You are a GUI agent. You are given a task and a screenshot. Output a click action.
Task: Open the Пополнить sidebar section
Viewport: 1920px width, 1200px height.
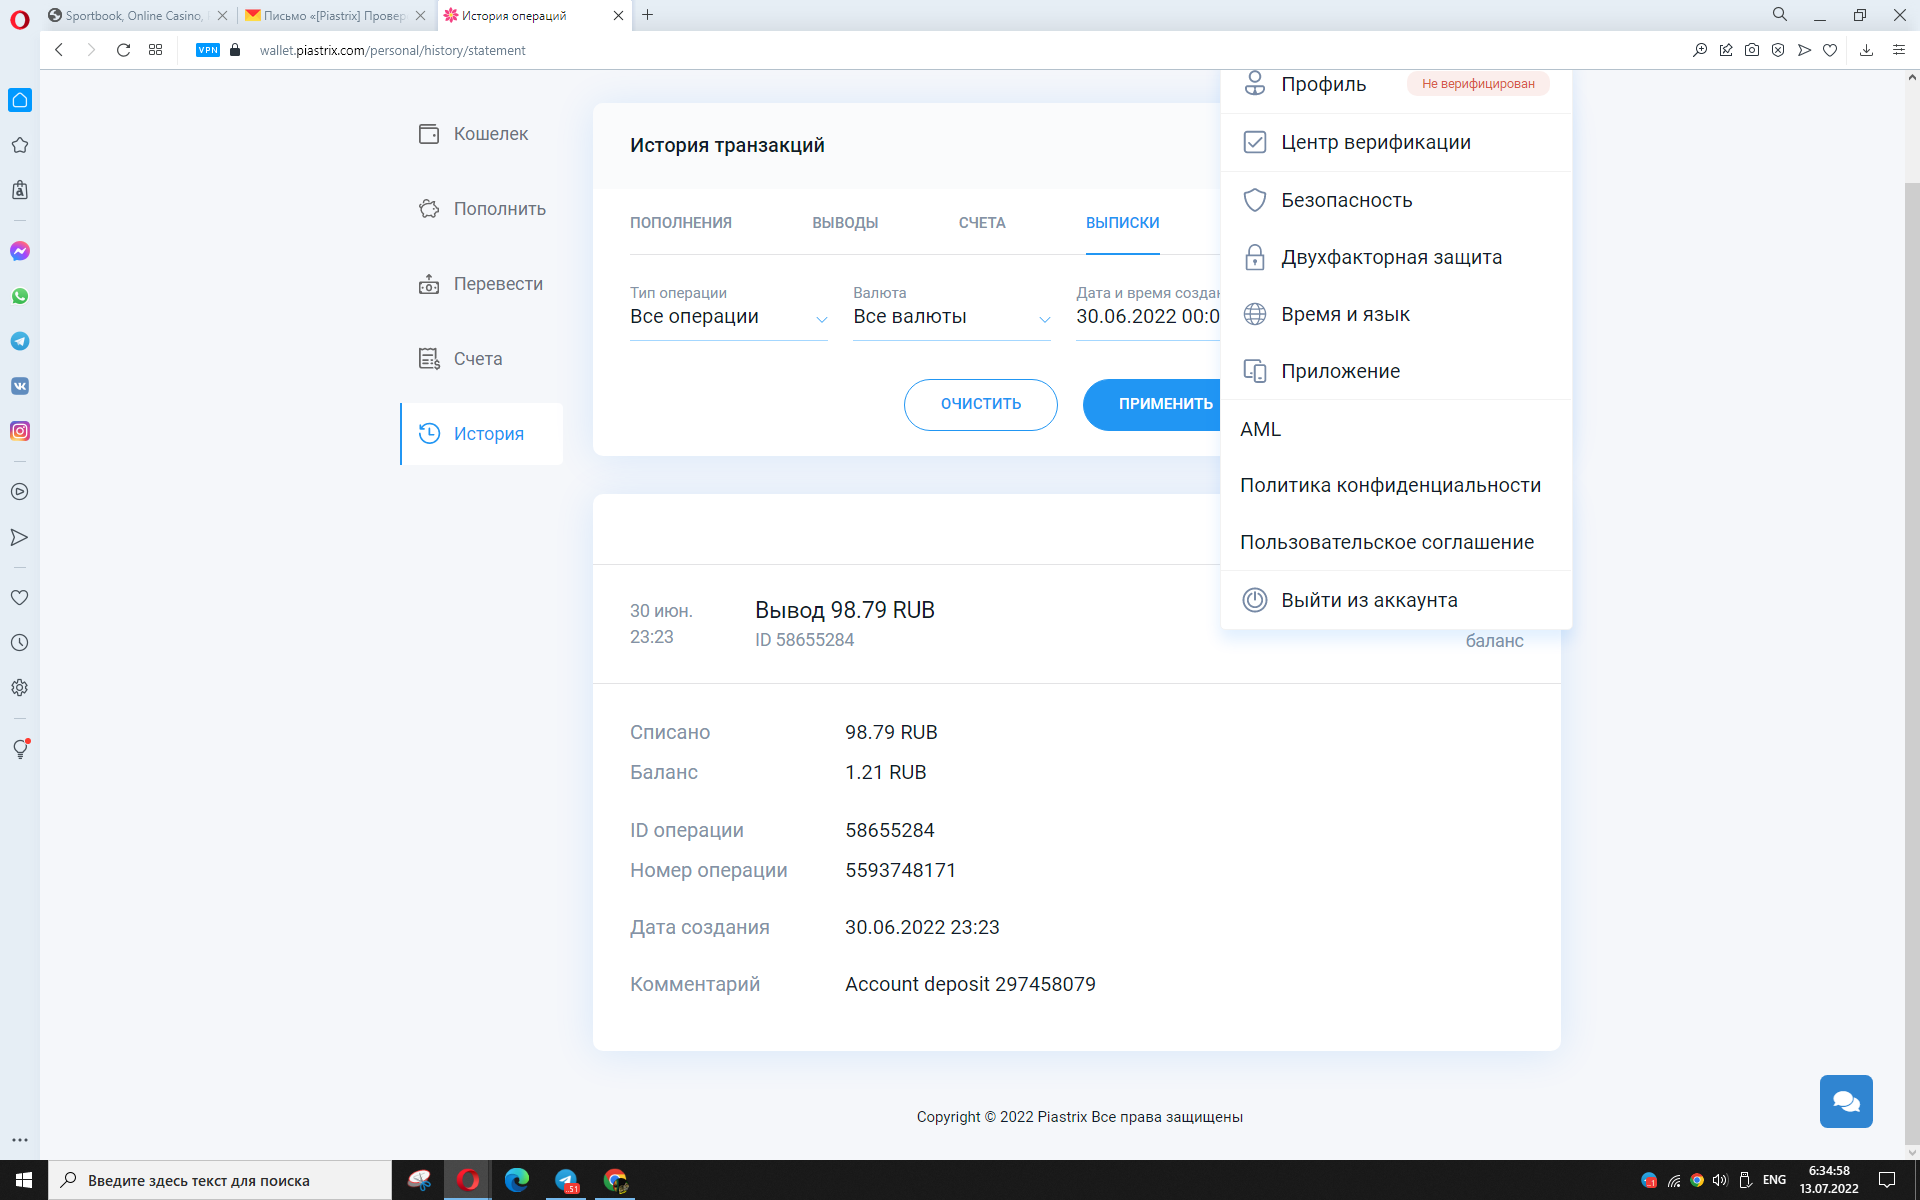pos(482,209)
